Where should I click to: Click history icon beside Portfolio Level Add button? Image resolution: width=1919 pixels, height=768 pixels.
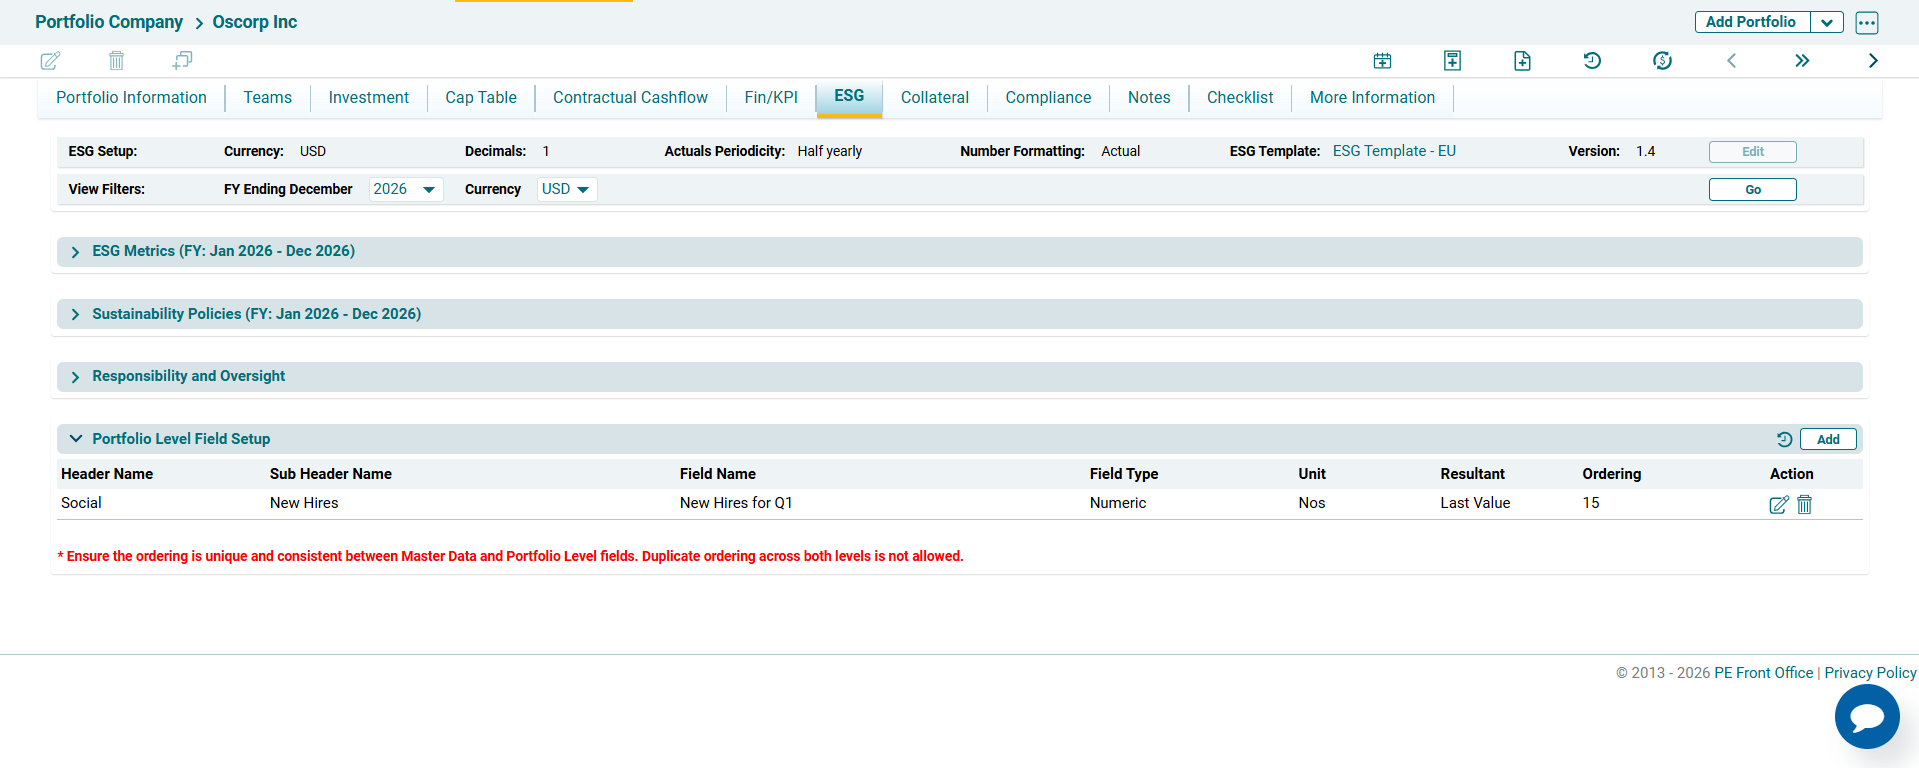[1784, 439]
